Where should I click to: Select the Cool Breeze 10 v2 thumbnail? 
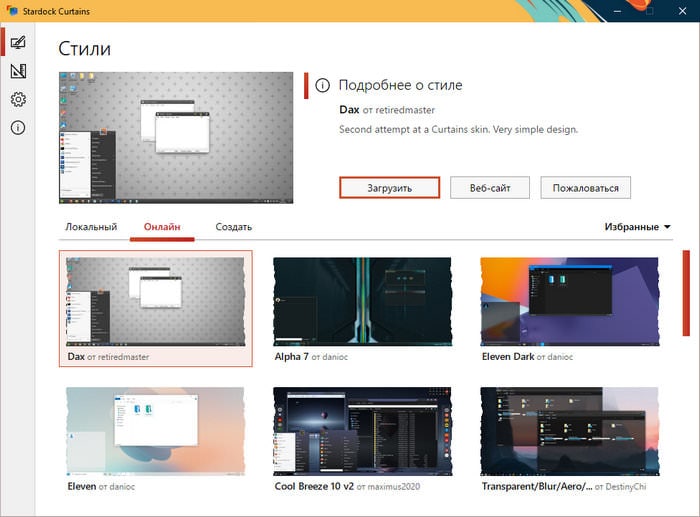coord(362,431)
